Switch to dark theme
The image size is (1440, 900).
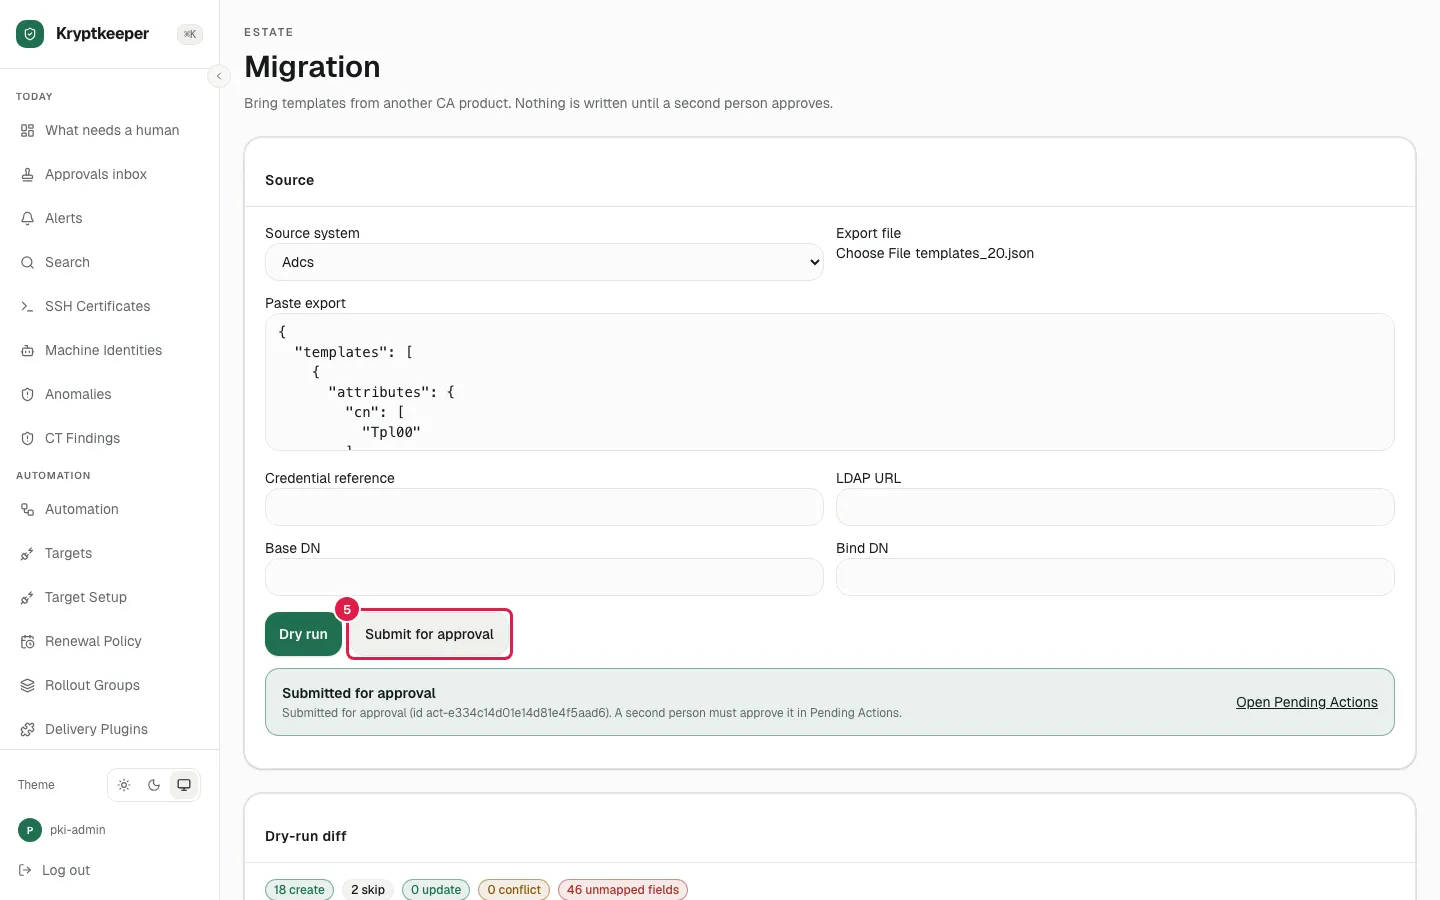[154, 785]
